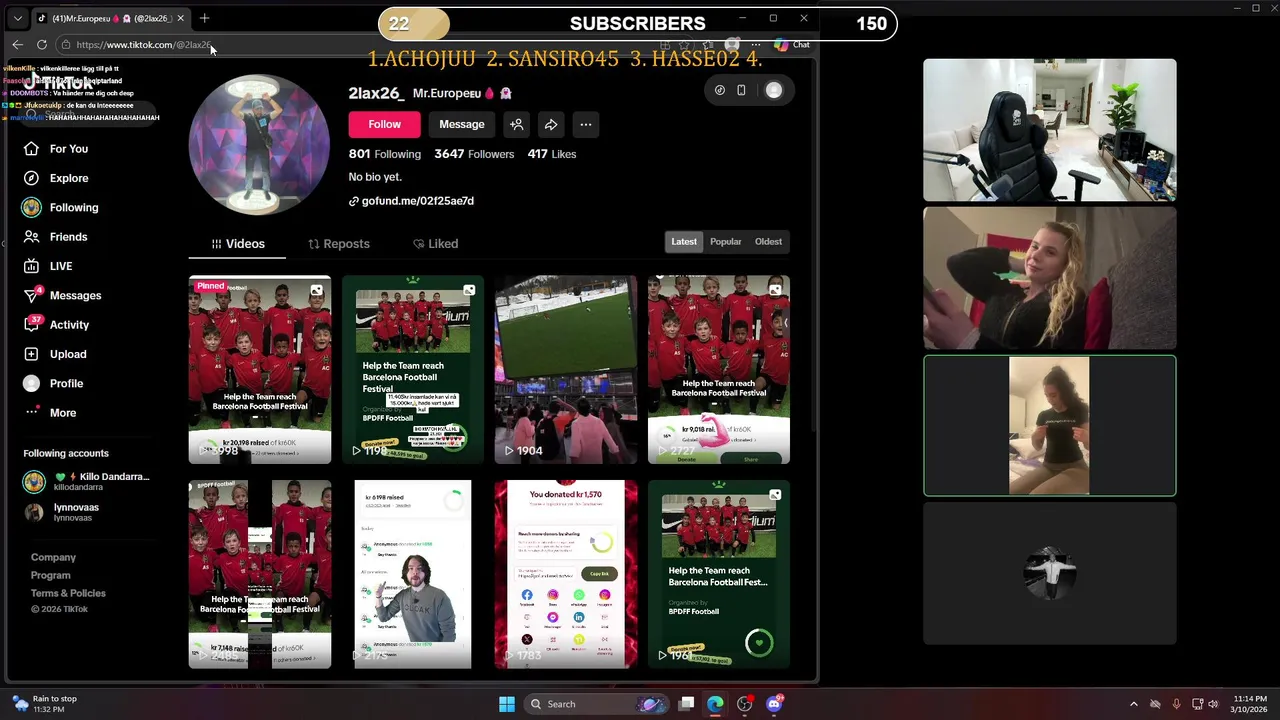Expand the Program footer section

(x=50, y=576)
